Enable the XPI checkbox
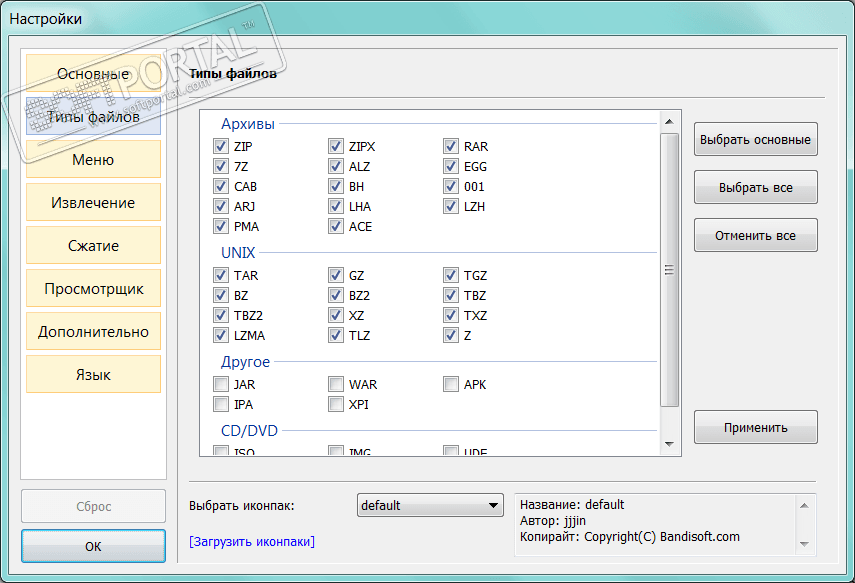The image size is (855, 583). (x=336, y=404)
